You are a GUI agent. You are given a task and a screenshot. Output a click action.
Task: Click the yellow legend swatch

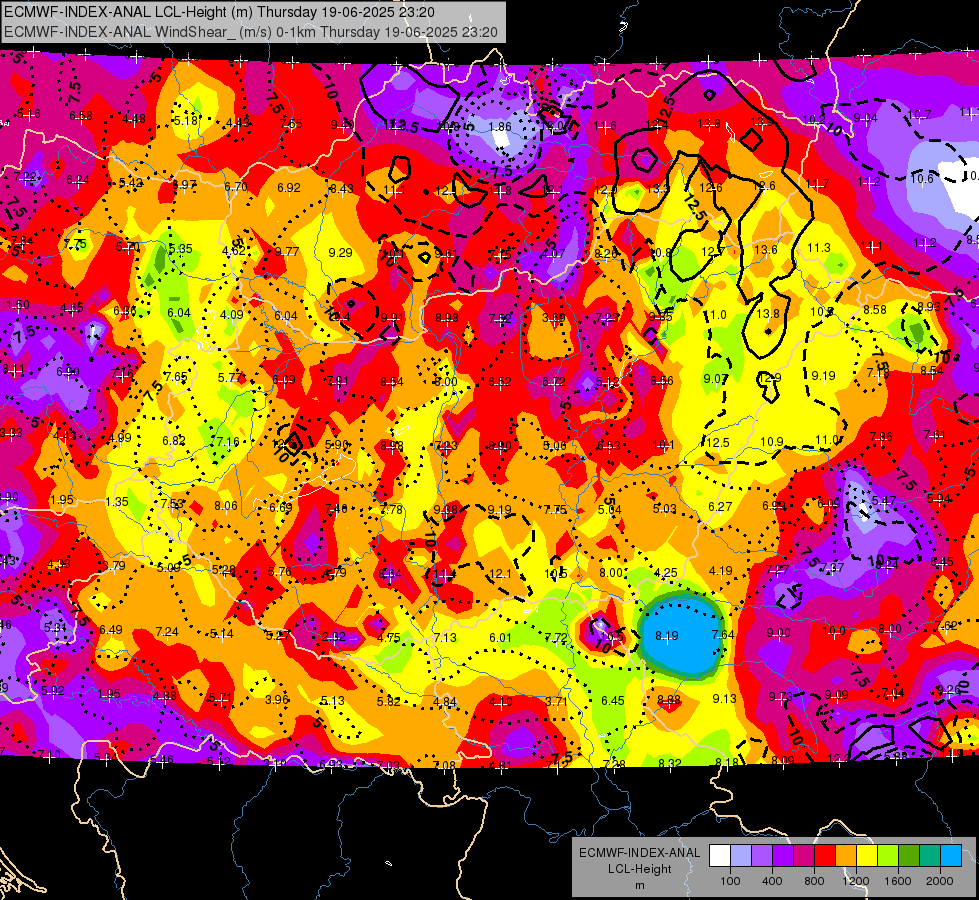[867, 856]
